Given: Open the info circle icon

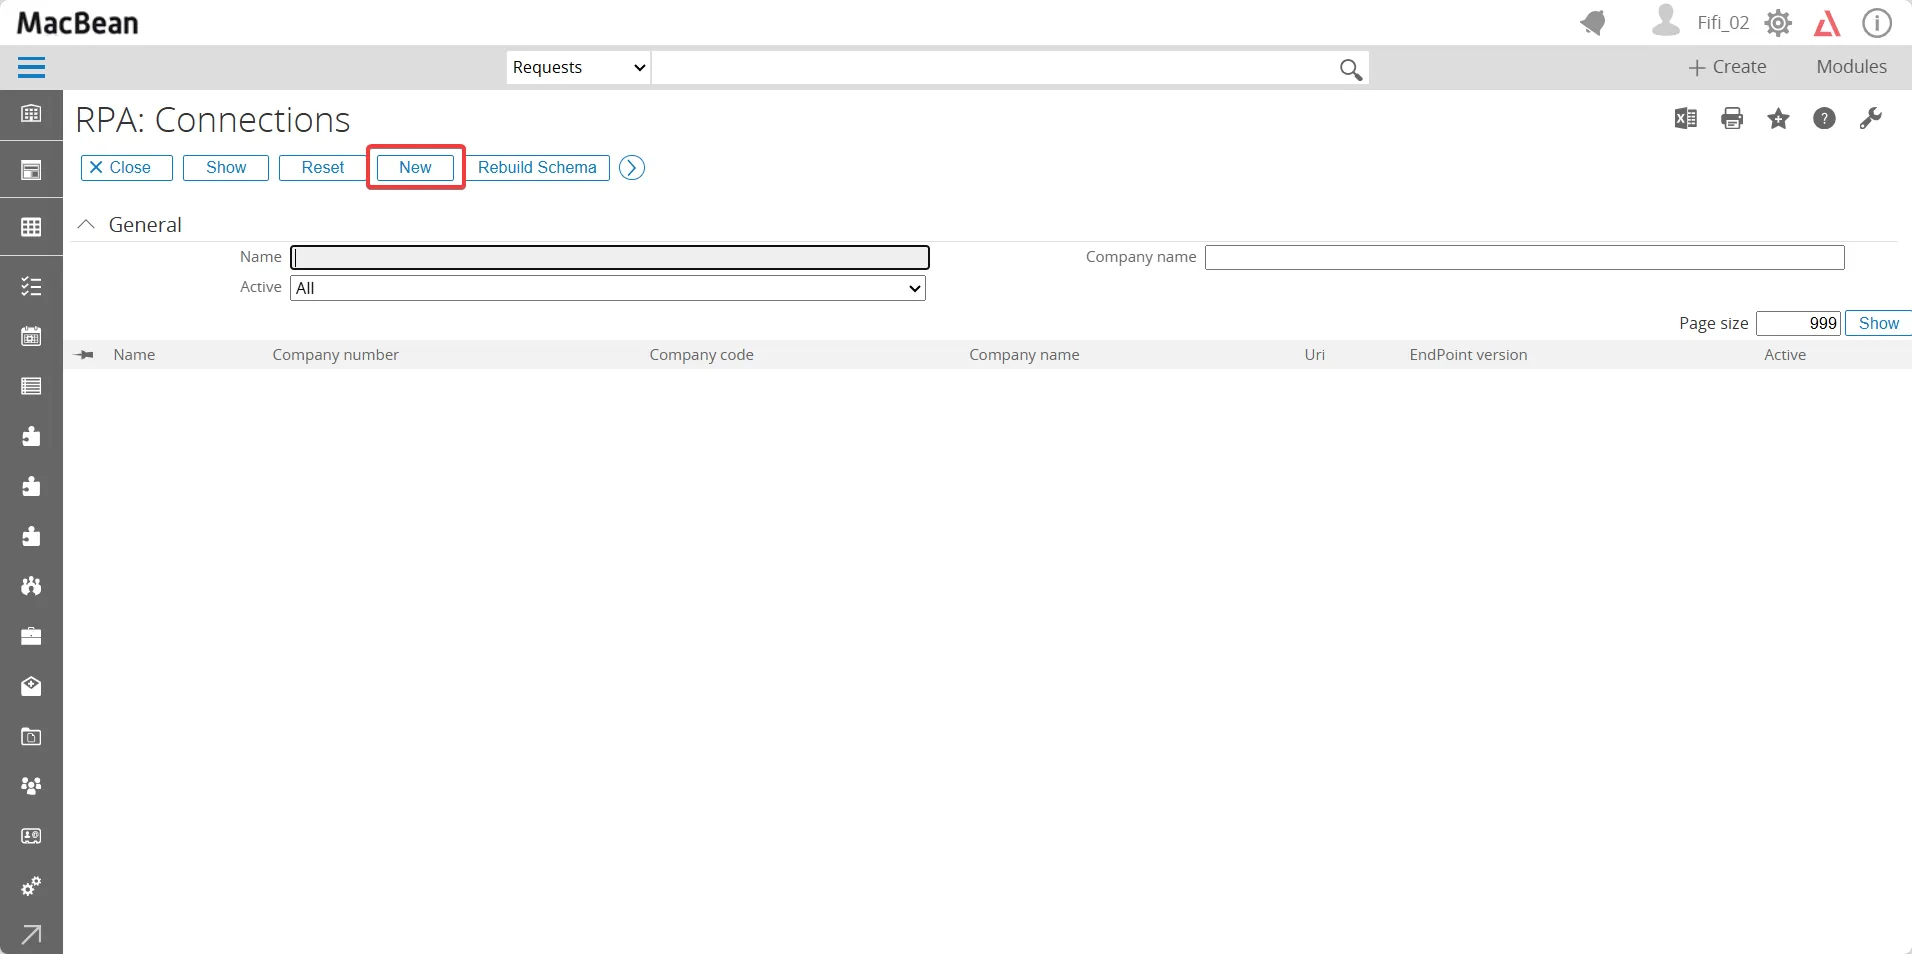Looking at the screenshot, I should click(x=1876, y=23).
